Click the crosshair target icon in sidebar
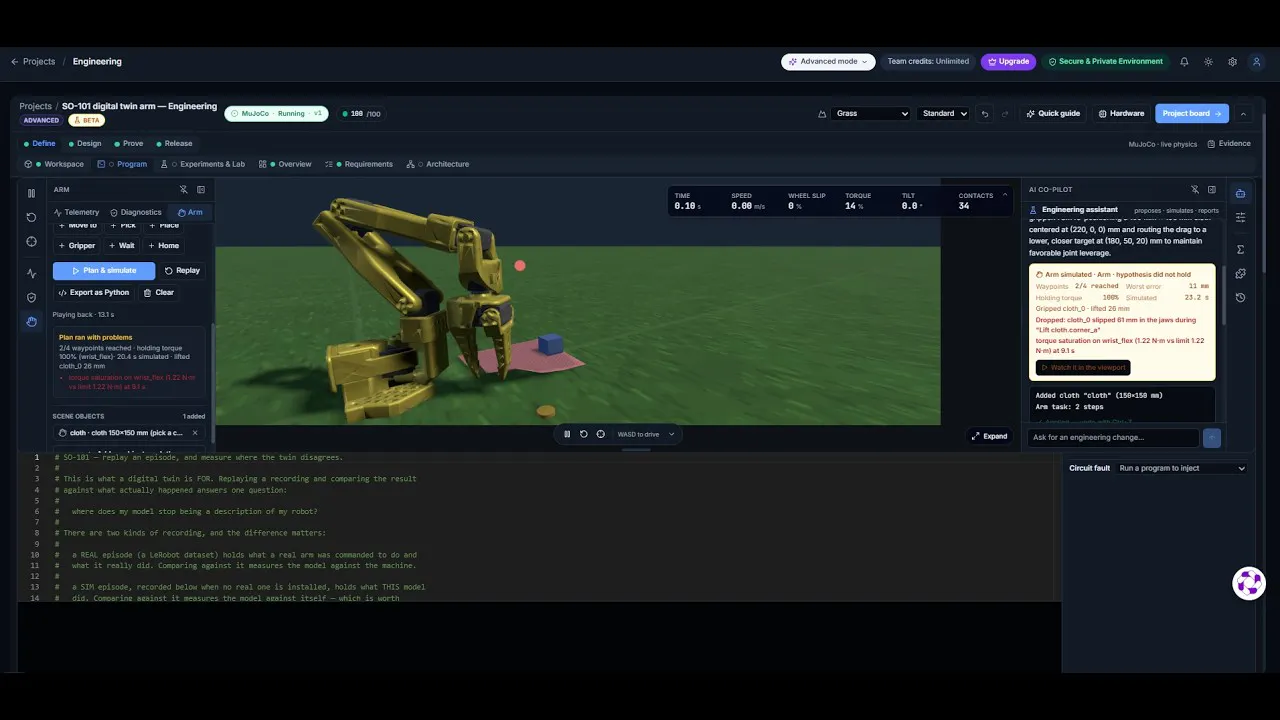The width and height of the screenshot is (1280, 720). [31, 241]
